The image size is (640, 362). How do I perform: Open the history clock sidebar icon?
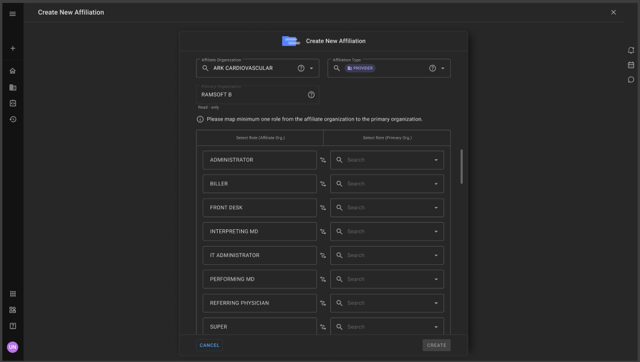13,119
